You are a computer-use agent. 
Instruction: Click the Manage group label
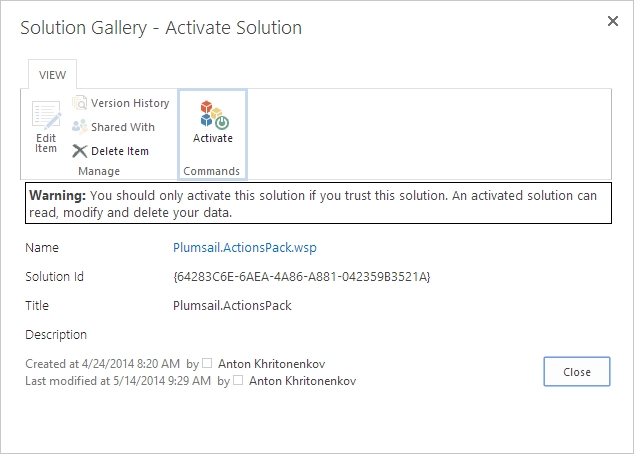coord(99,171)
